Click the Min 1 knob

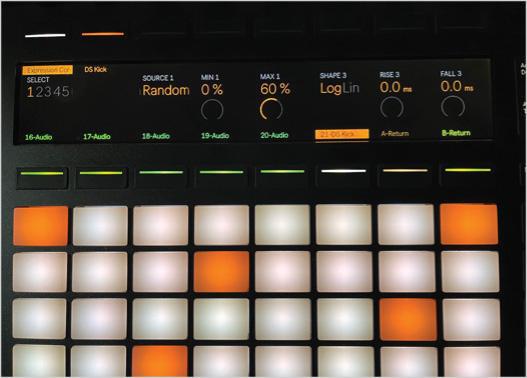[x=212, y=110]
